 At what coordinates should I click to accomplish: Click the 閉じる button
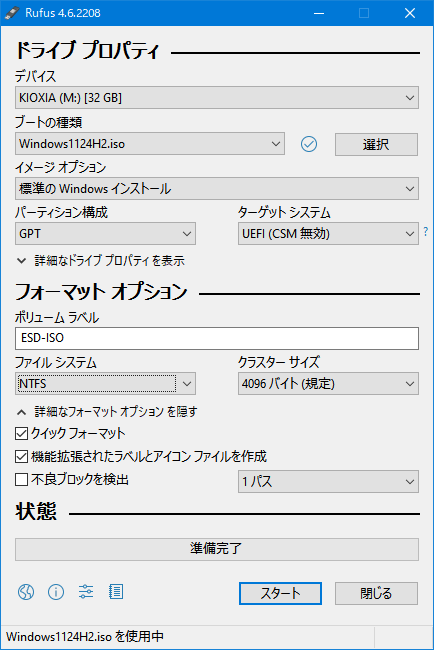pos(376,593)
